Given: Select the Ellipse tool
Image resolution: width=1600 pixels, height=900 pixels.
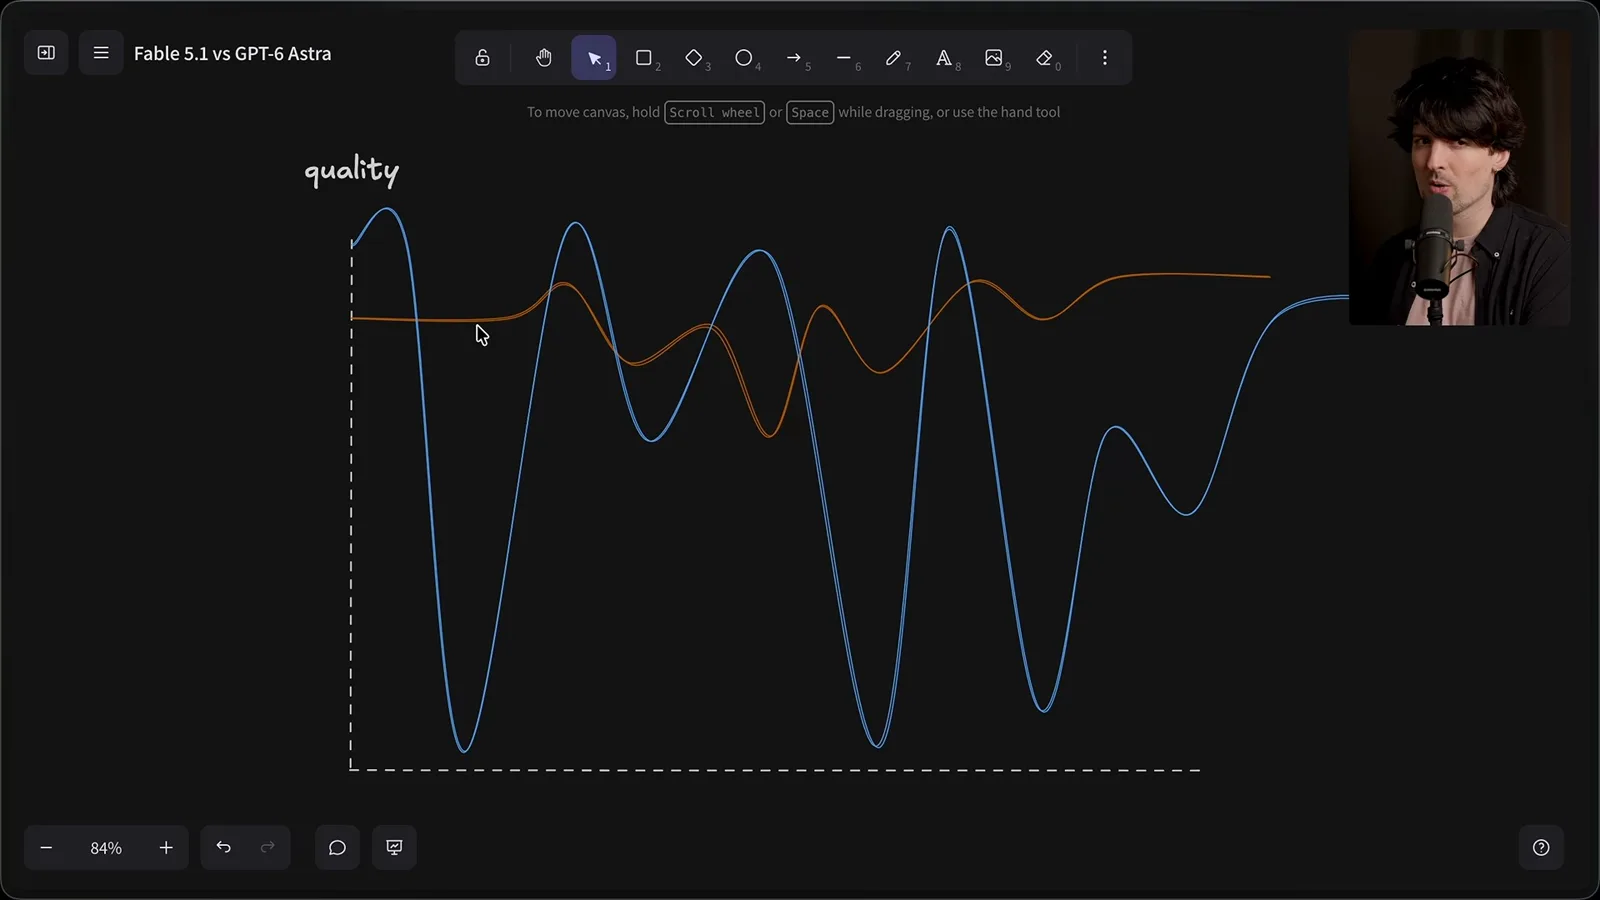Looking at the screenshot, I should pos(744,58).
